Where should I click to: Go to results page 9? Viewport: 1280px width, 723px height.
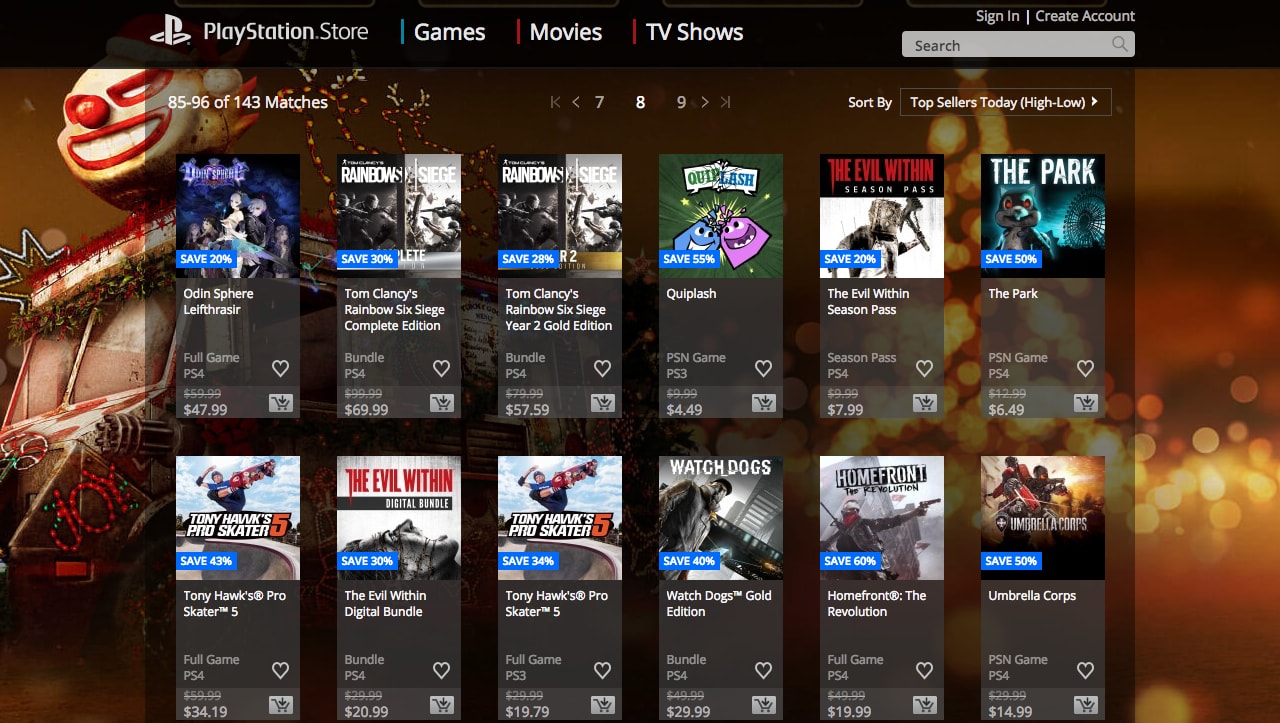pos(681,102)
